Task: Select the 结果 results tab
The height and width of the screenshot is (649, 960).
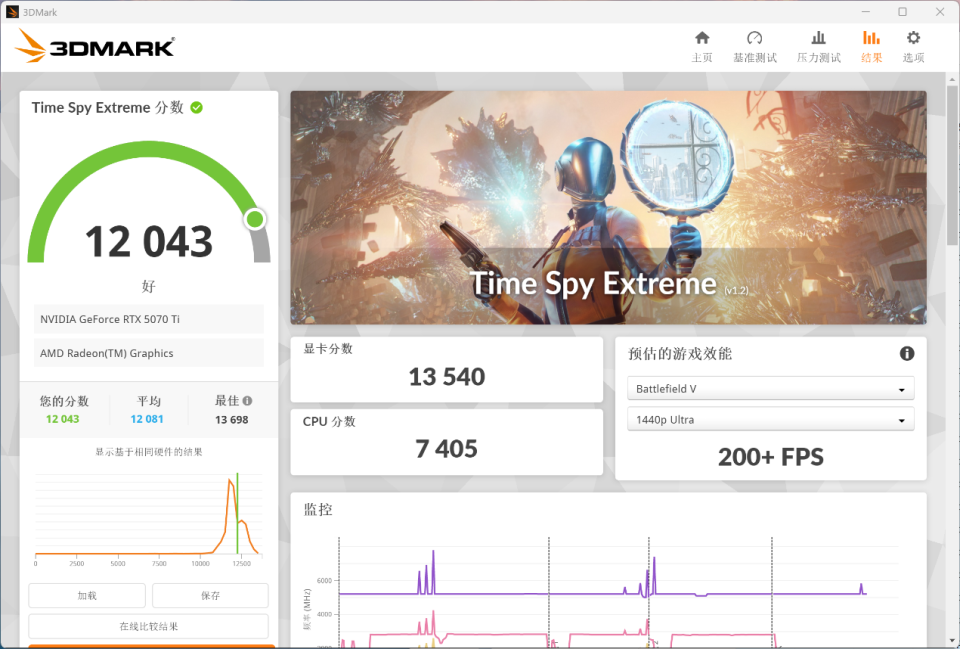Action: pyautogui.click(x=871, y=47)
